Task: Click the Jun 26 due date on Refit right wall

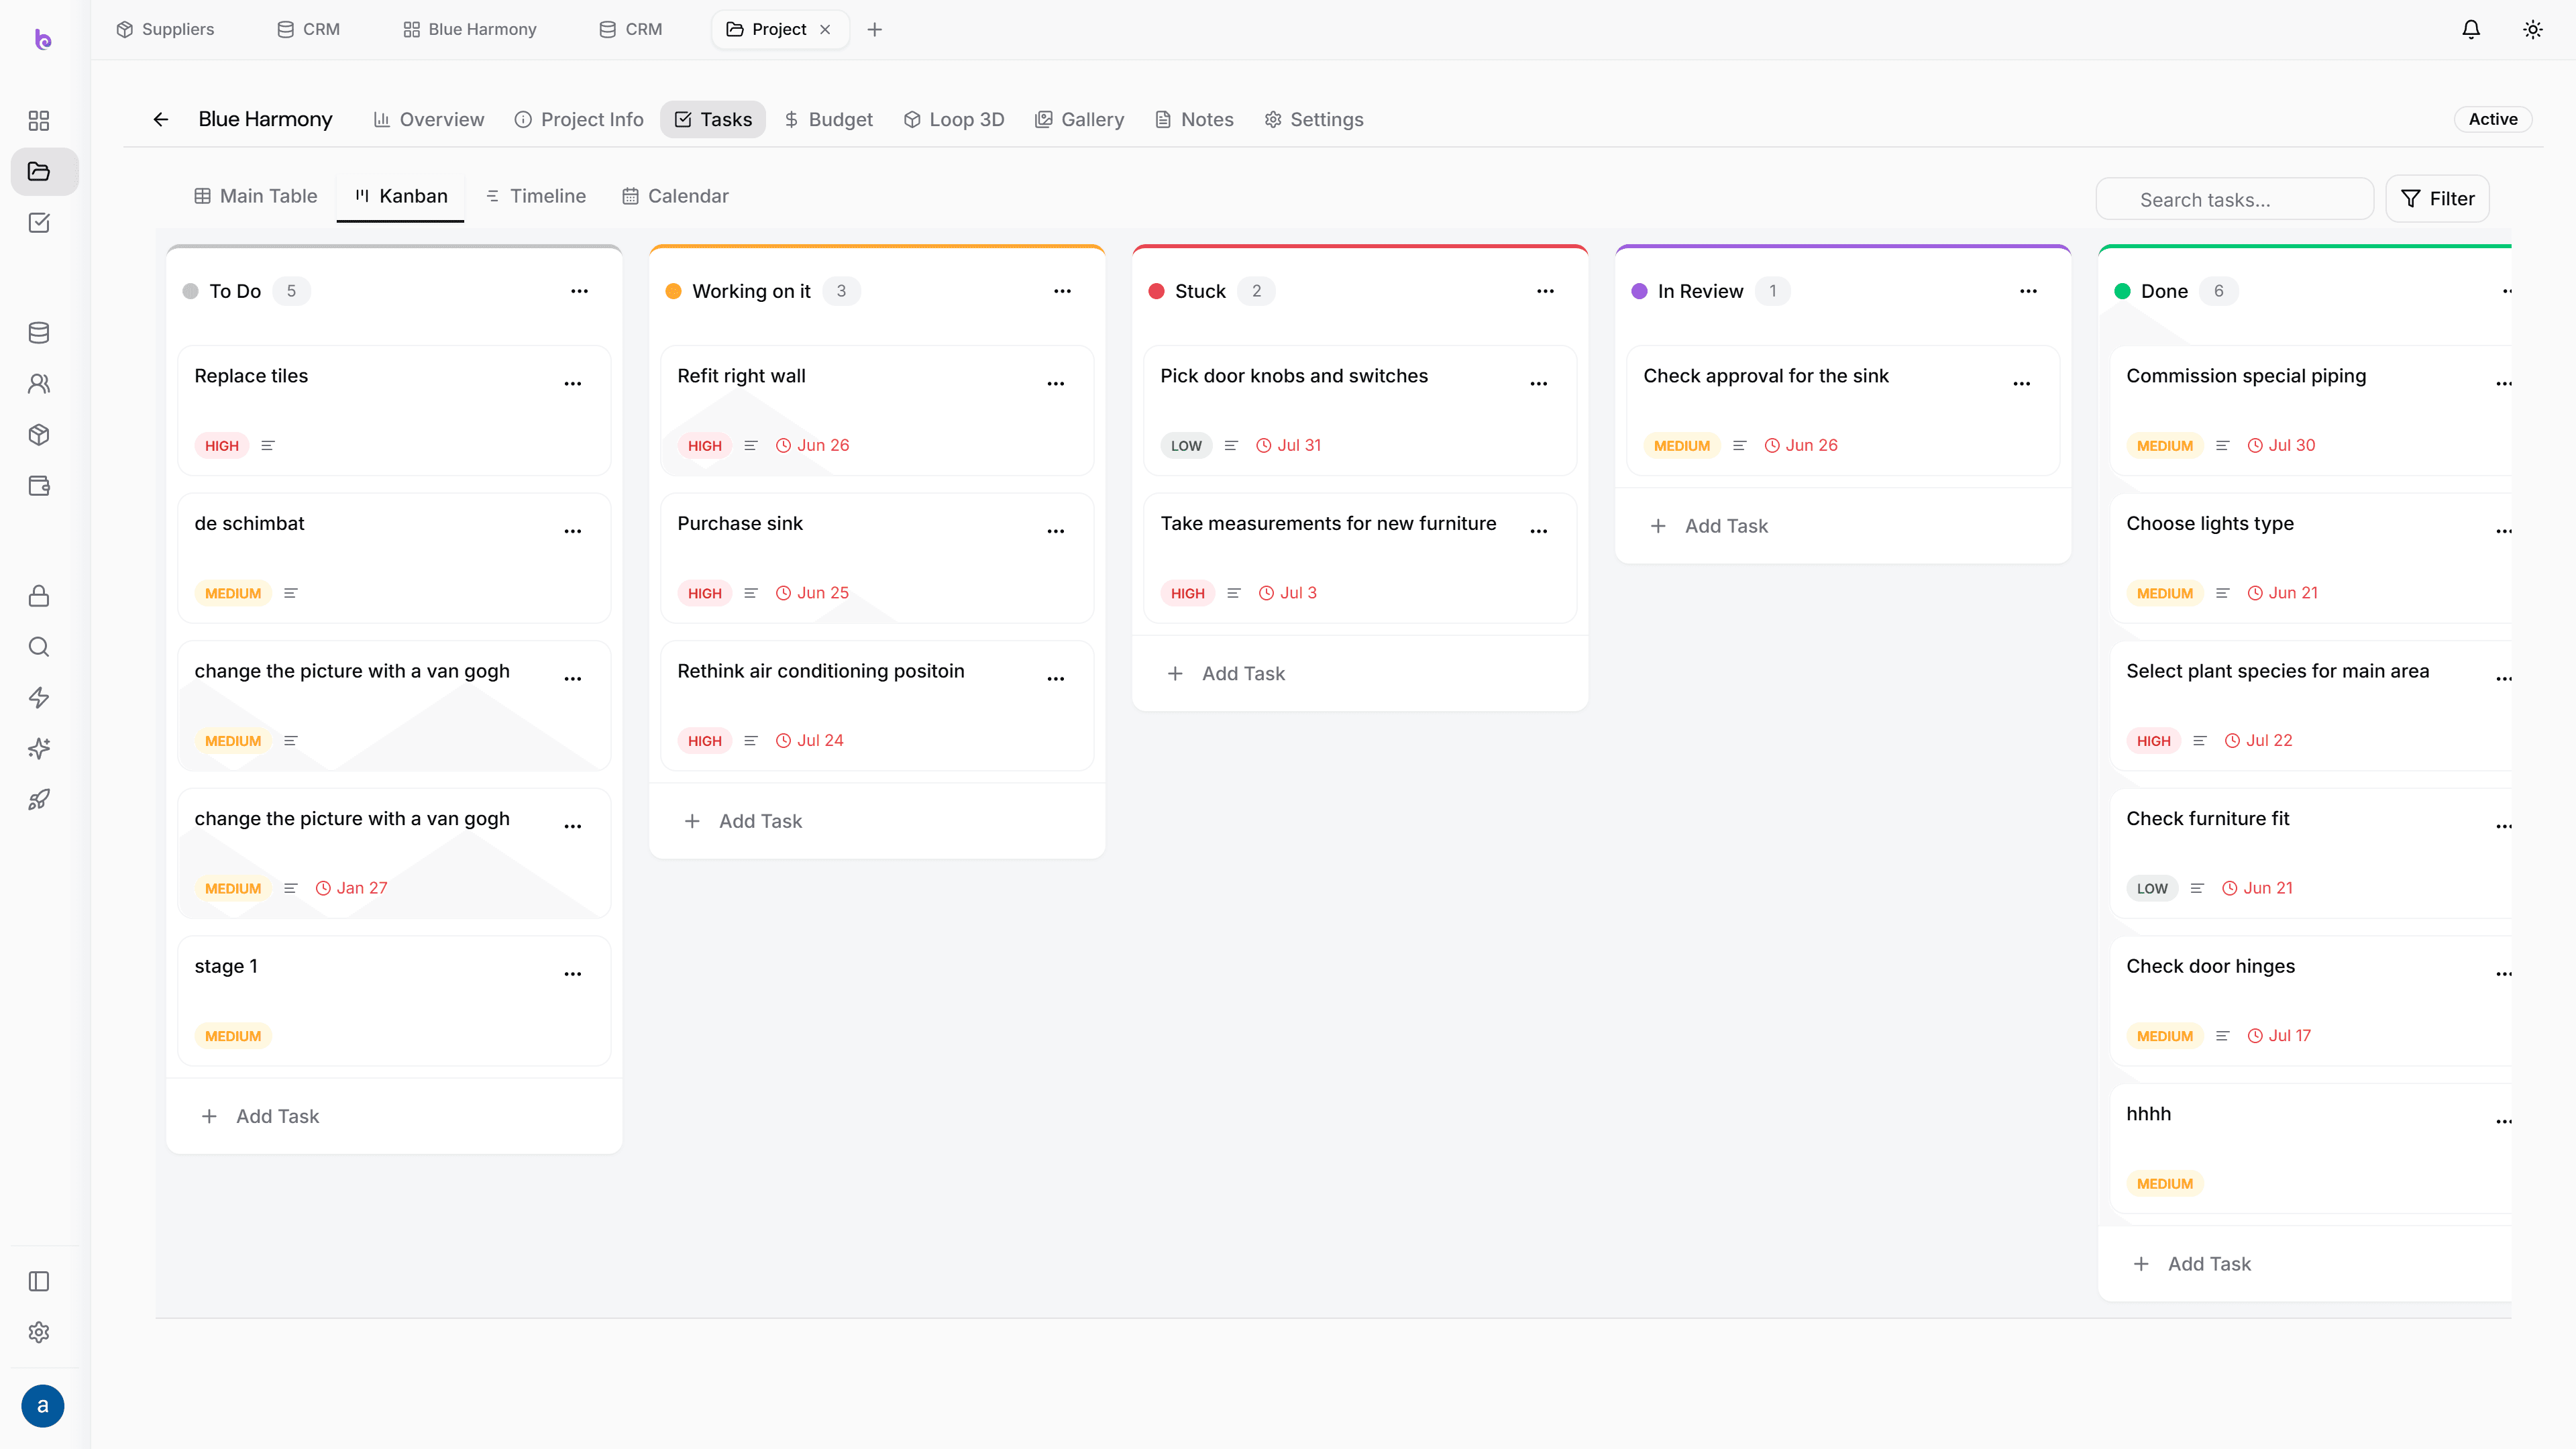Action: coord(813,446)
